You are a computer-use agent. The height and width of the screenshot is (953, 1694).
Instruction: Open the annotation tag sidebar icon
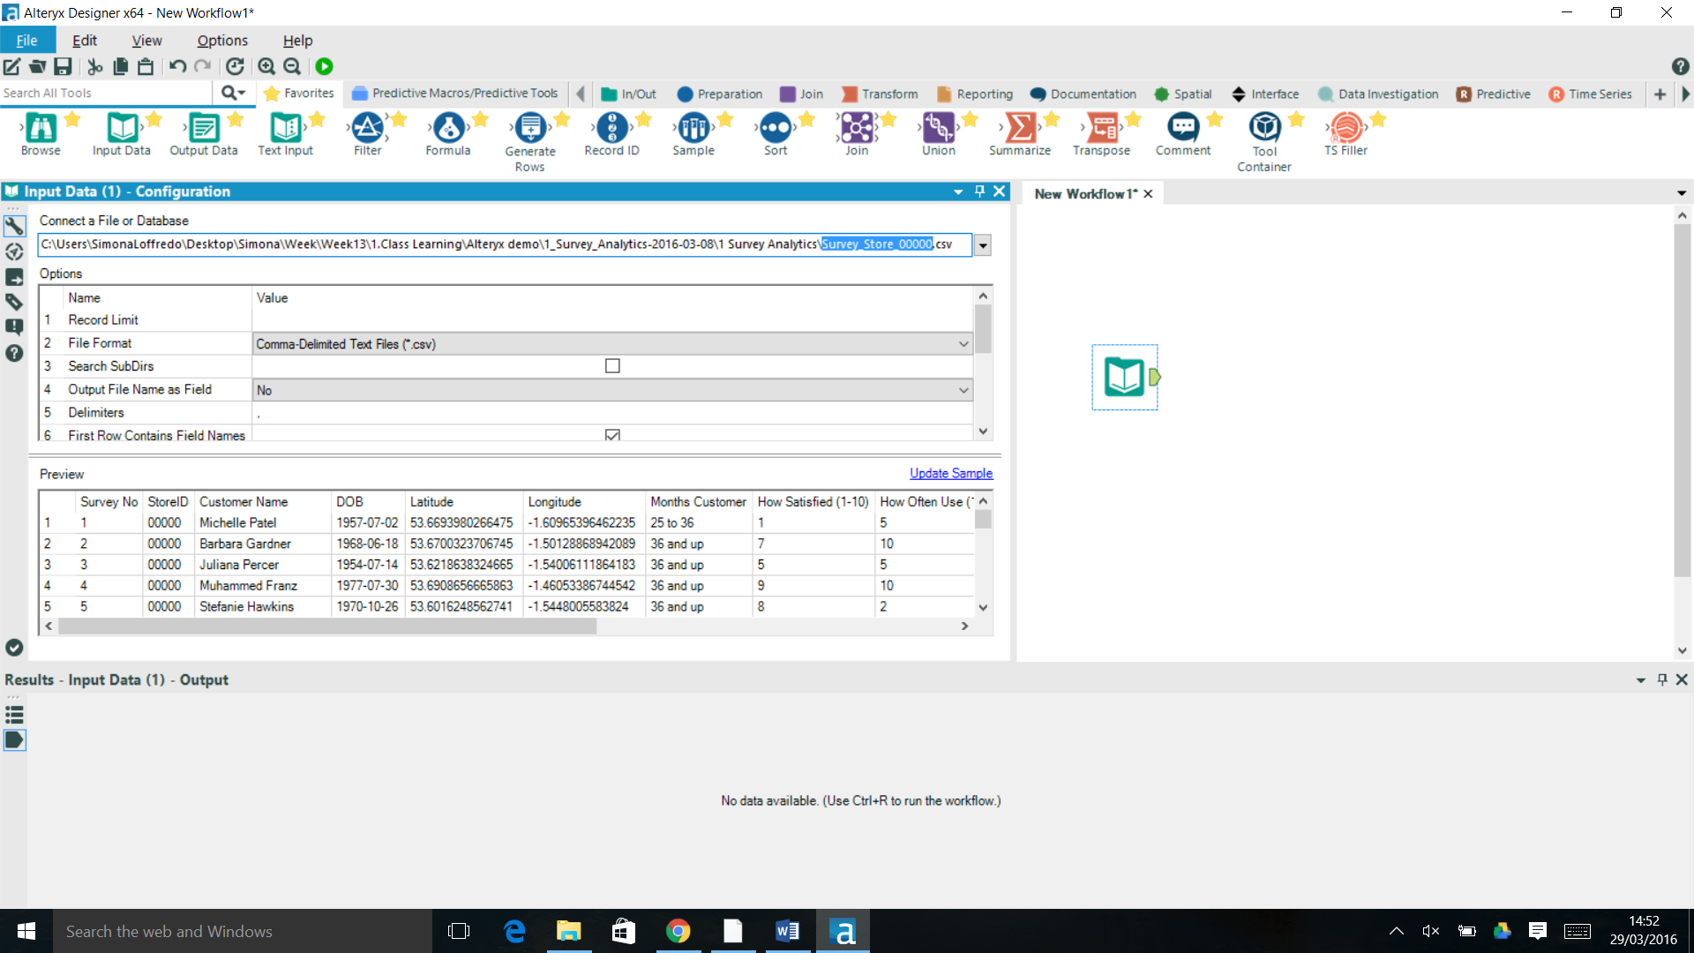(14, 302)
